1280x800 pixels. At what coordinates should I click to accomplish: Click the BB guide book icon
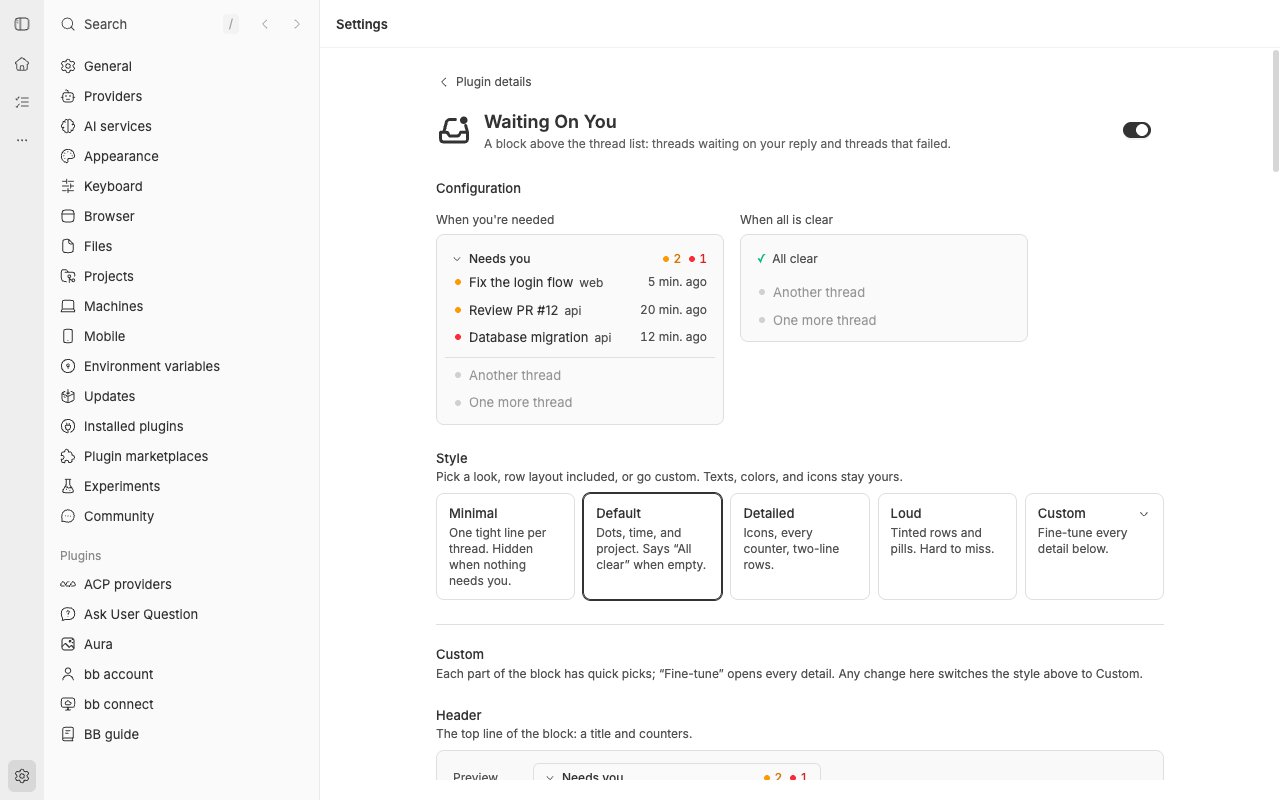pos(68,734)
